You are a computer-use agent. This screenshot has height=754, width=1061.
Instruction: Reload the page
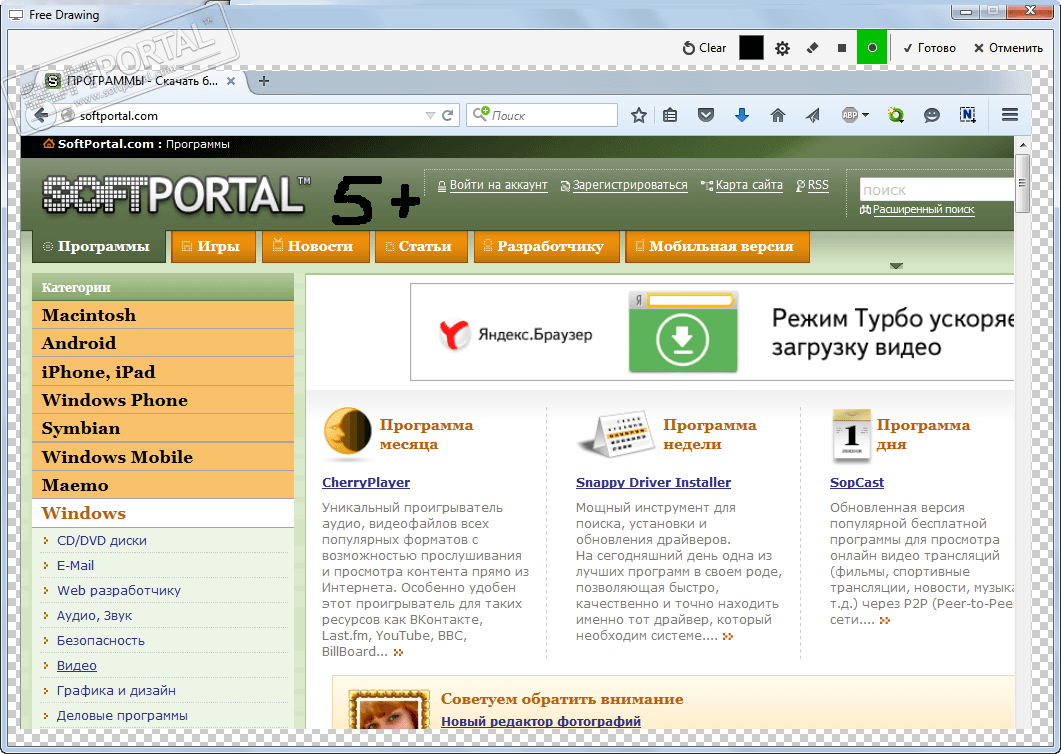[x=447, y=116]
